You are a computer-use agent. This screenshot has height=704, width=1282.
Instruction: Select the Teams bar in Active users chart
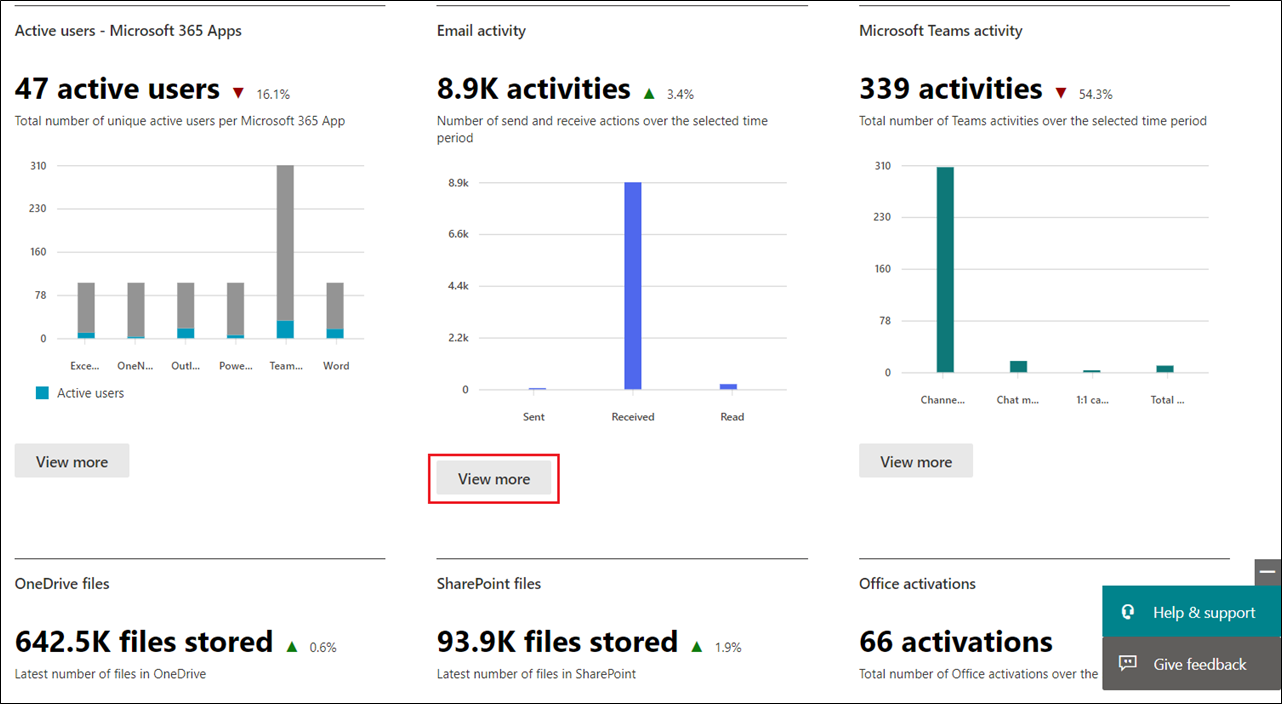pyautogui.click(x=285, y=251)
